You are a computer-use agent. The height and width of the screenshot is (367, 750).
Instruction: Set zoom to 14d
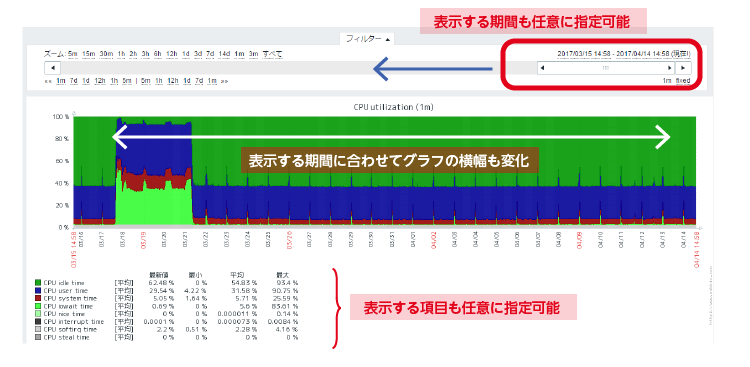pos(224,54)
